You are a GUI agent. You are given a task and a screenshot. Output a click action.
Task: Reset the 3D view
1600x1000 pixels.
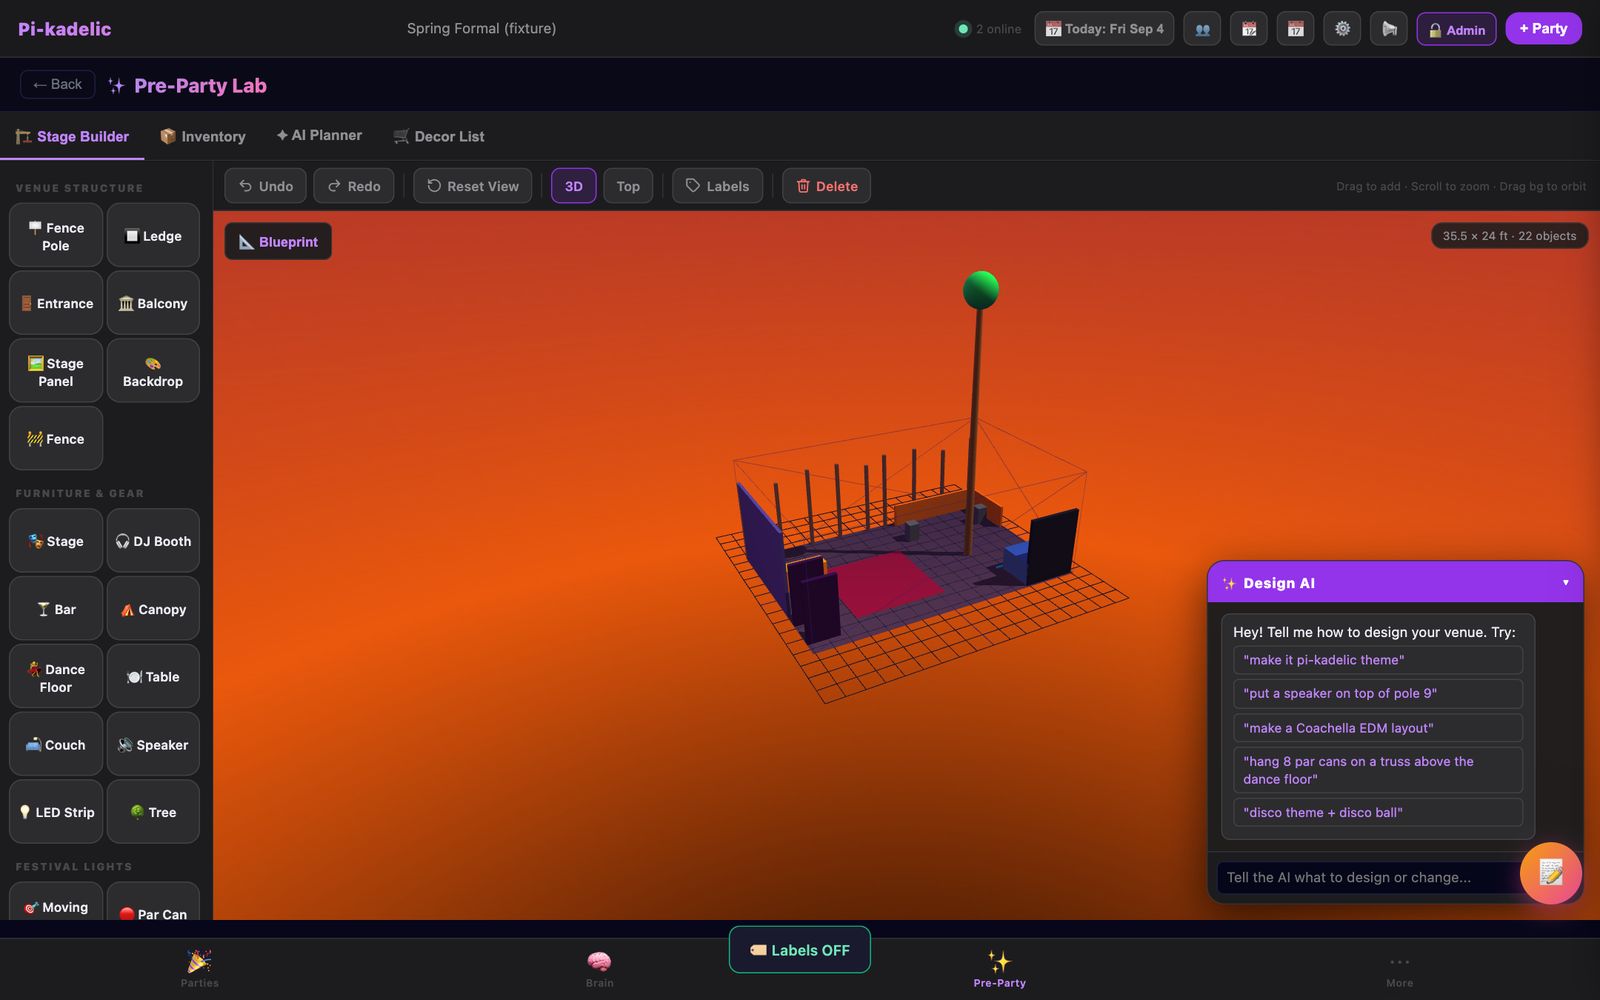point(473,186)
